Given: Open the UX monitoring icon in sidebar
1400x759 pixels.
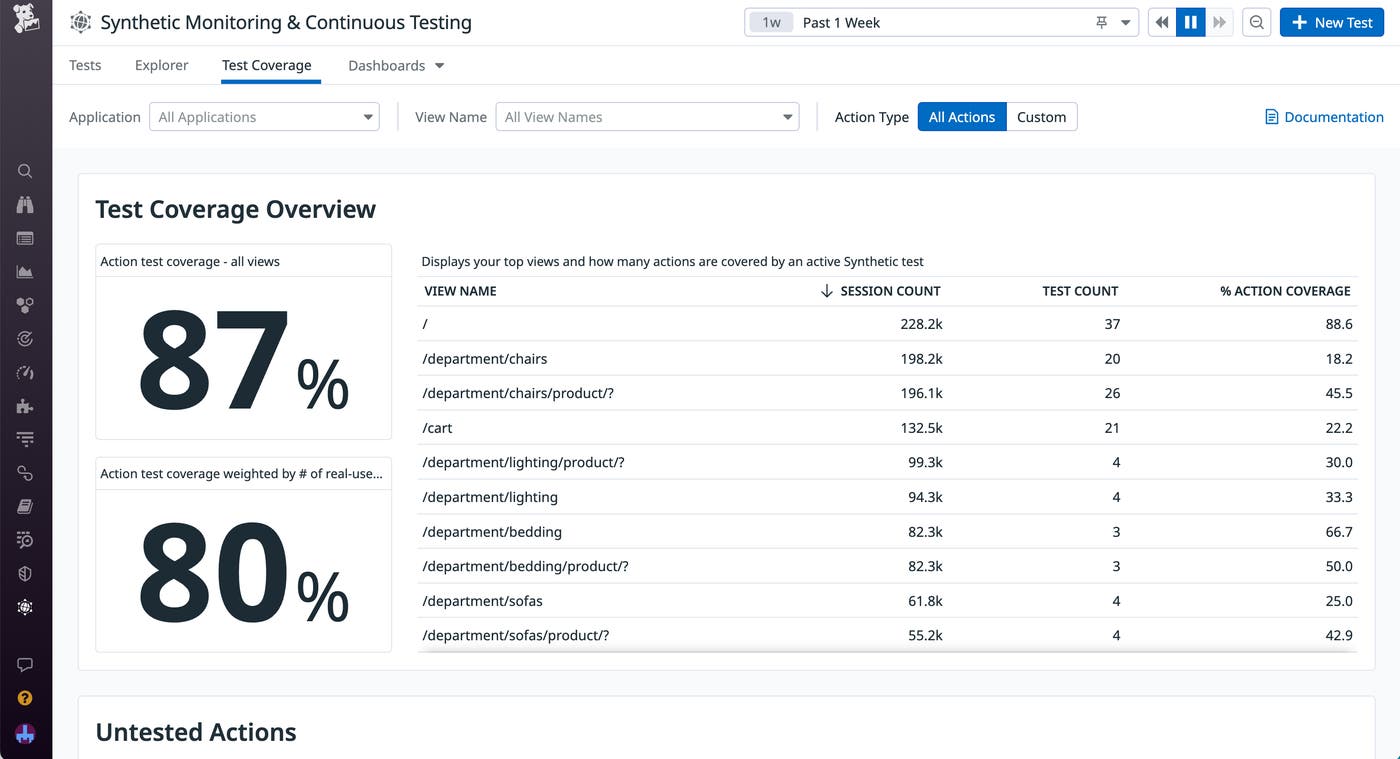Looking at the screenshot, I should coord(25,607).
